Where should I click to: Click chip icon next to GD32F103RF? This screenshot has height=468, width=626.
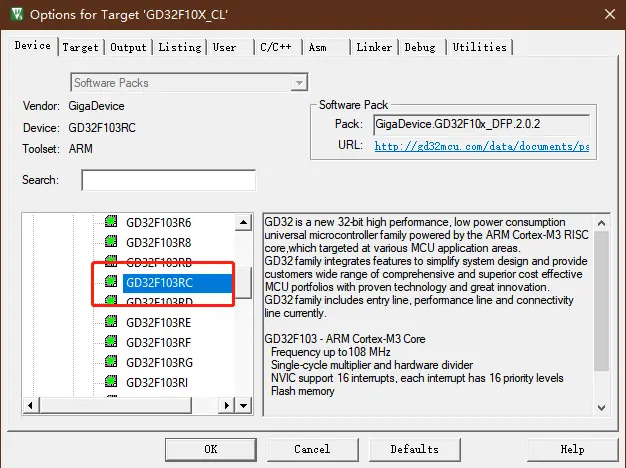[111, 341]
